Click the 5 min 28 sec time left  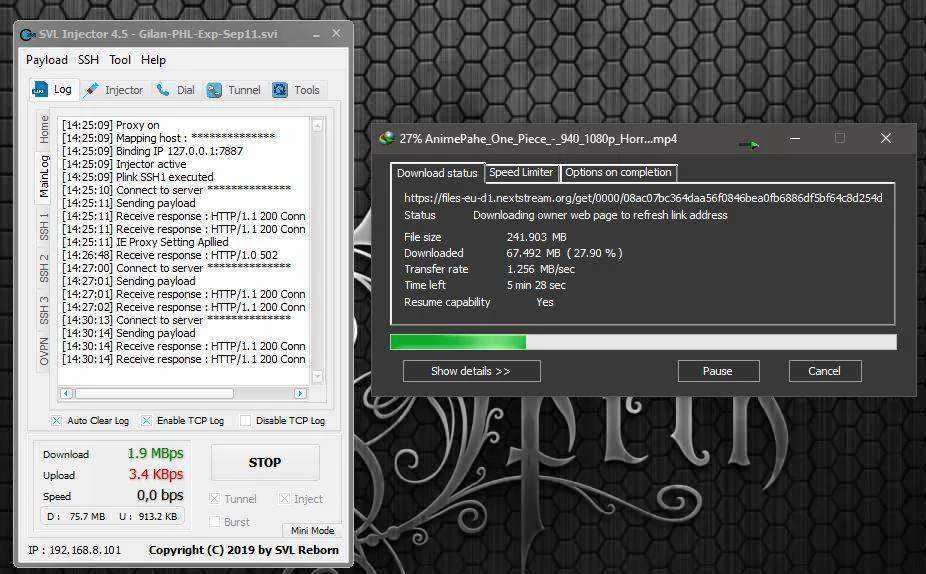[x=536, y=285]
